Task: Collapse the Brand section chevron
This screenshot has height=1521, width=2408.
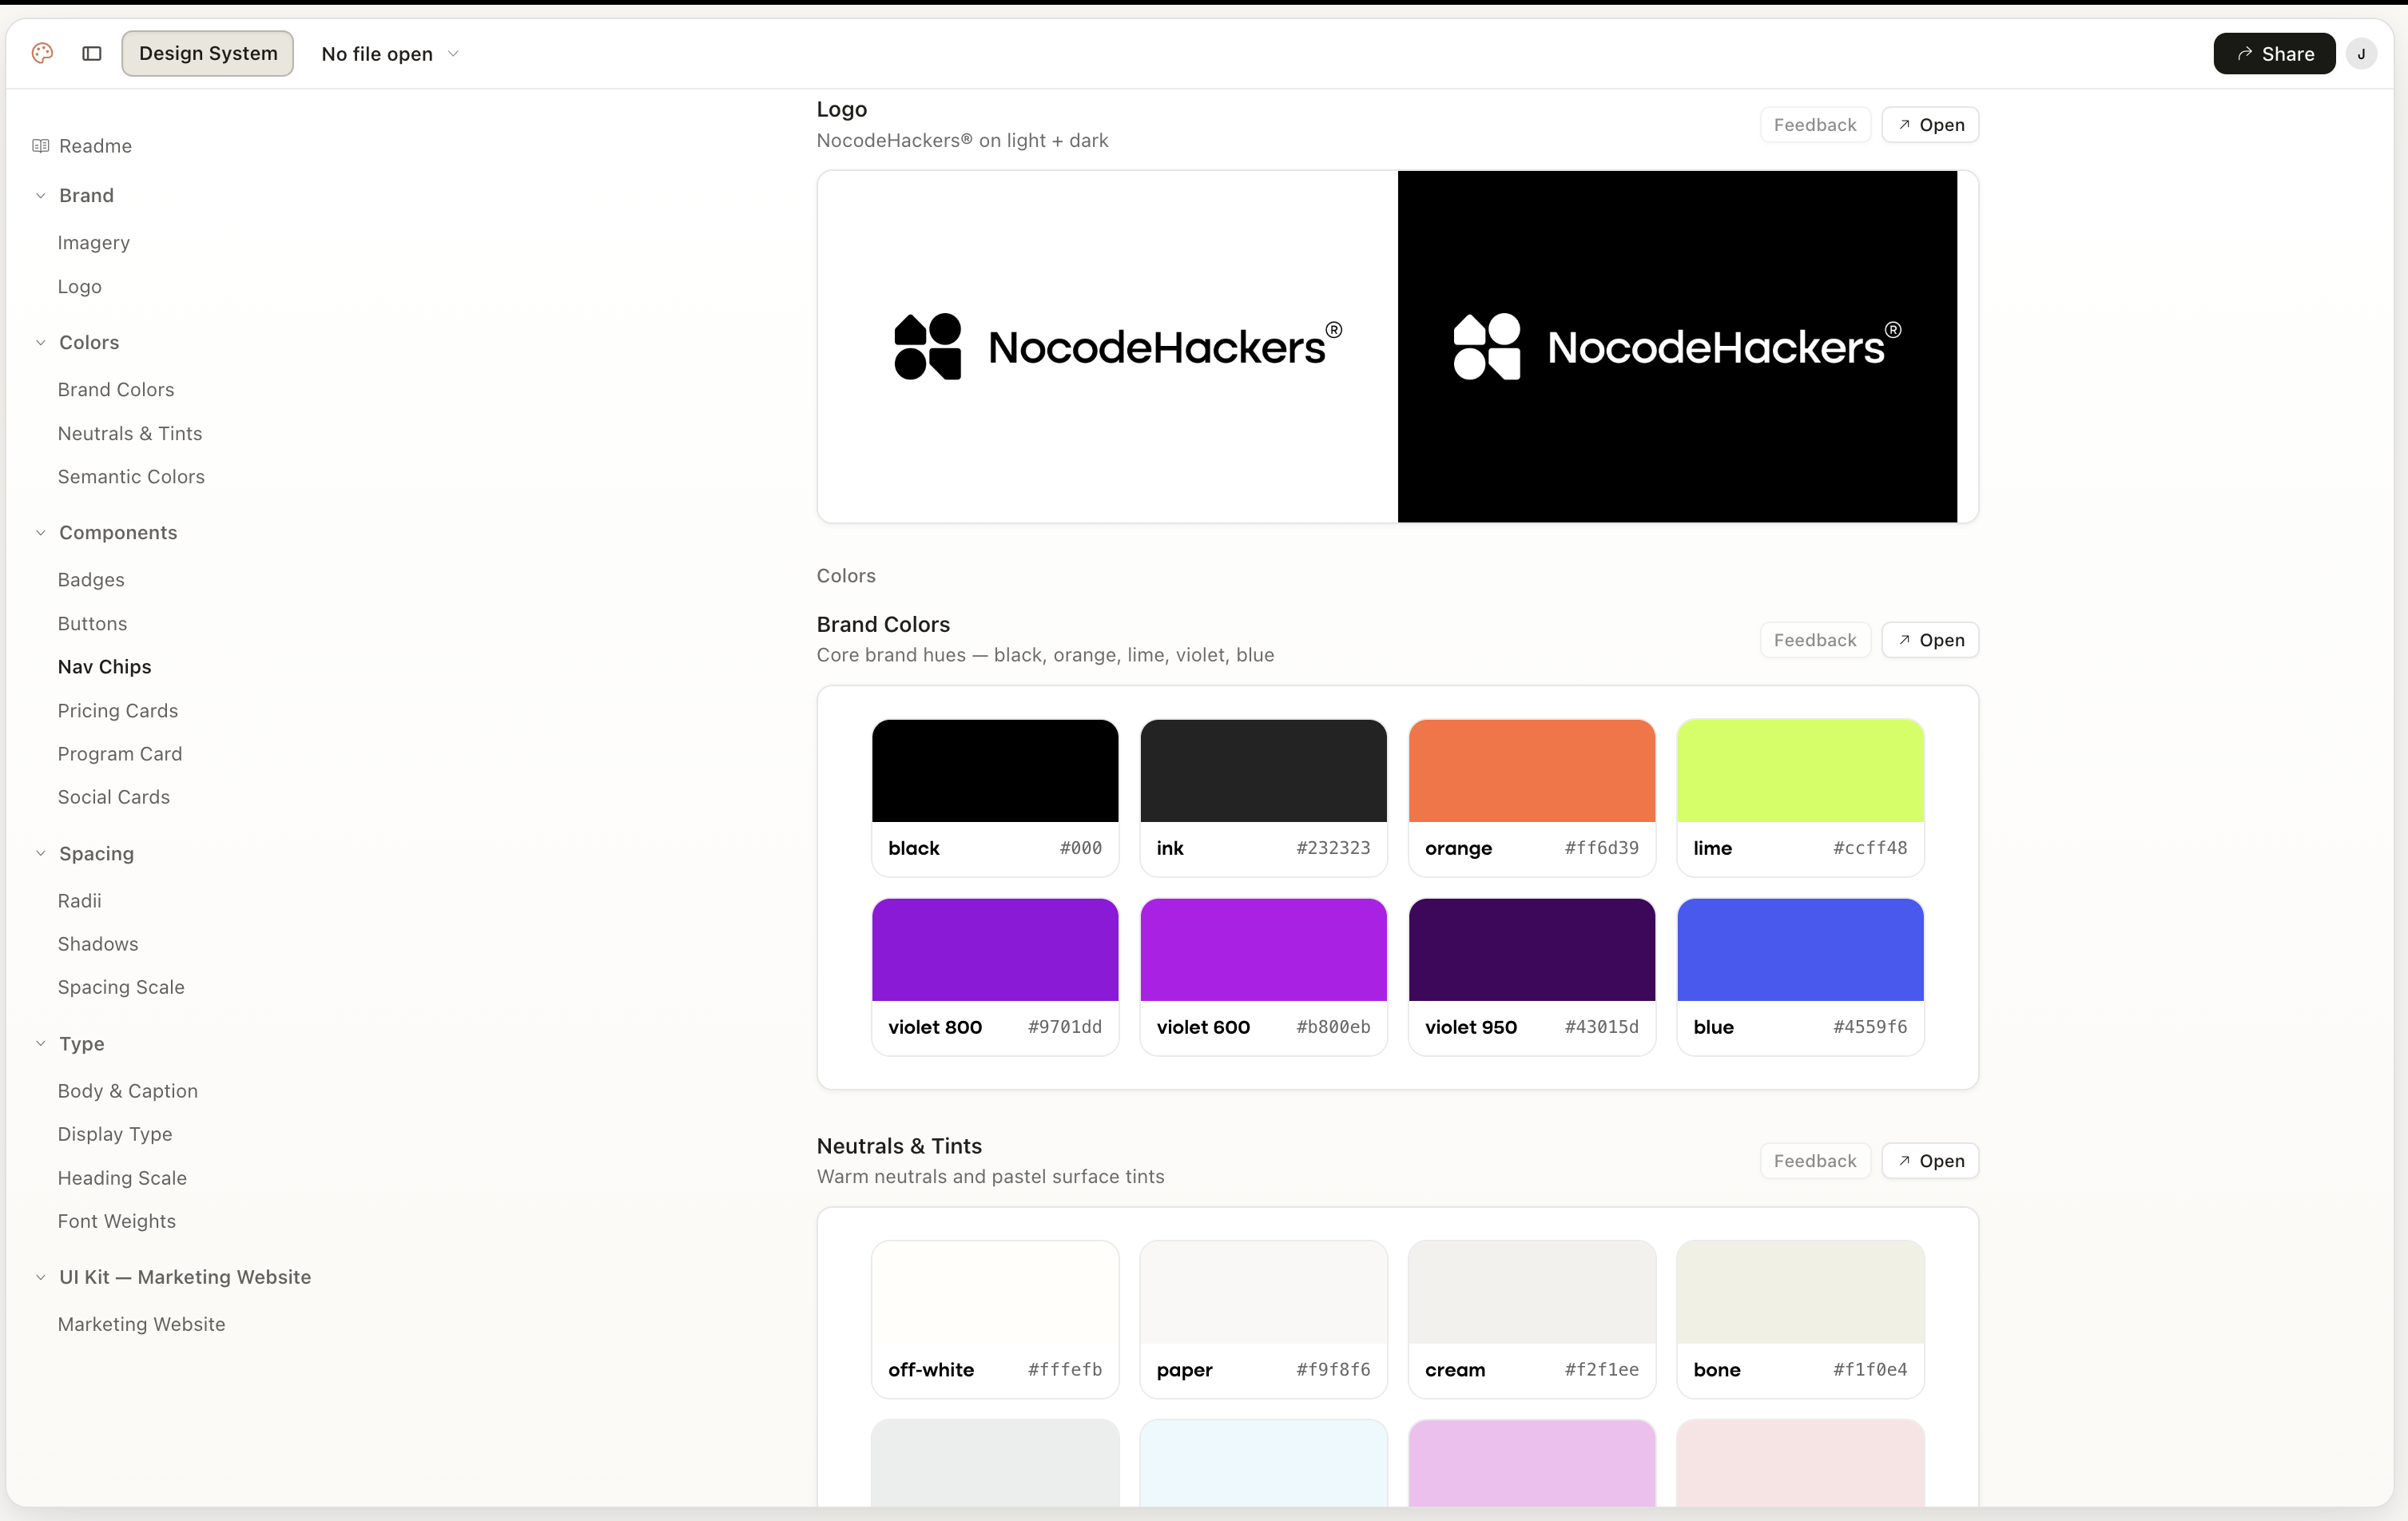Action: tap(41, 196)
